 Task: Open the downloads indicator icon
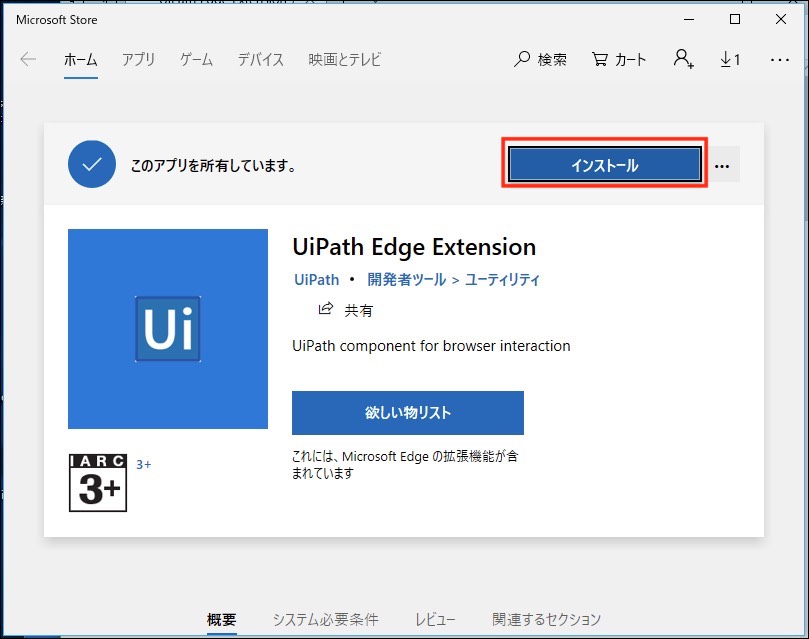730,60
